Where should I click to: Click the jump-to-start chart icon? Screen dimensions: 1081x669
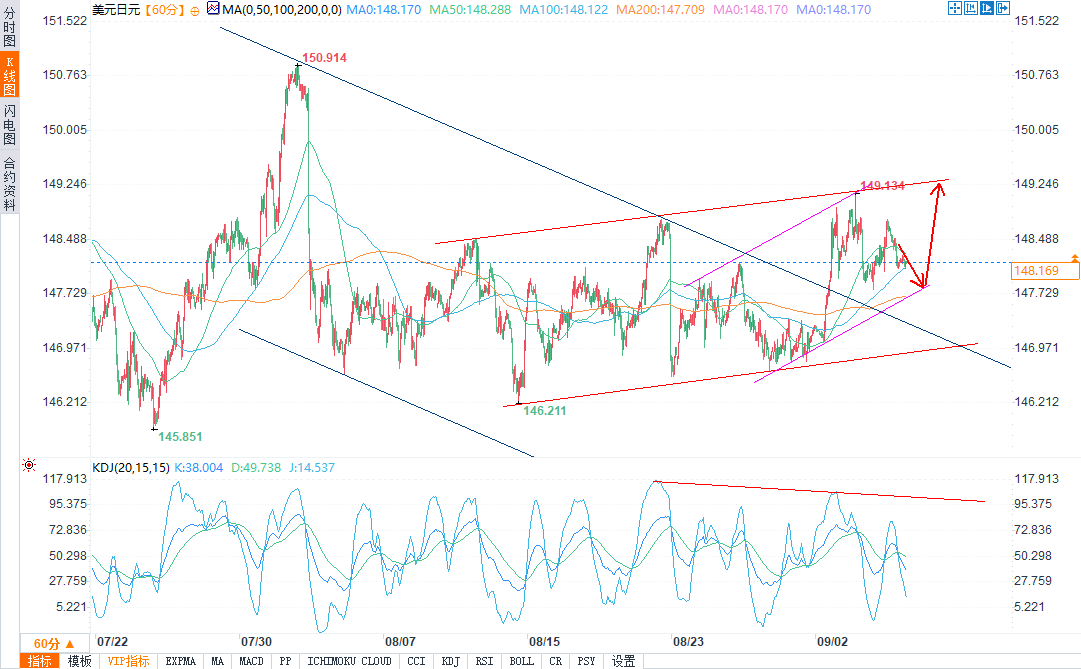(971, 8)
